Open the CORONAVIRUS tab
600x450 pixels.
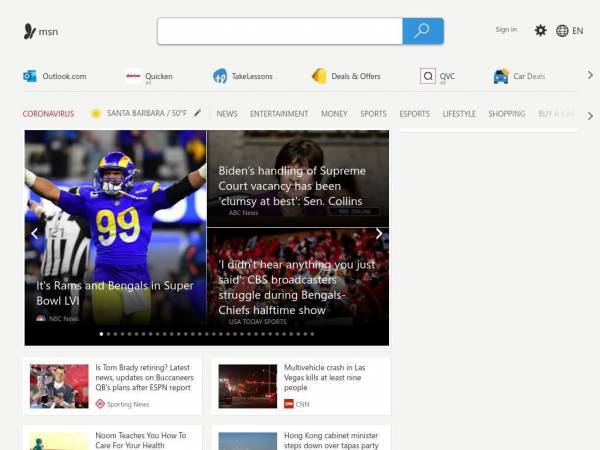click(x=48, y=114)
